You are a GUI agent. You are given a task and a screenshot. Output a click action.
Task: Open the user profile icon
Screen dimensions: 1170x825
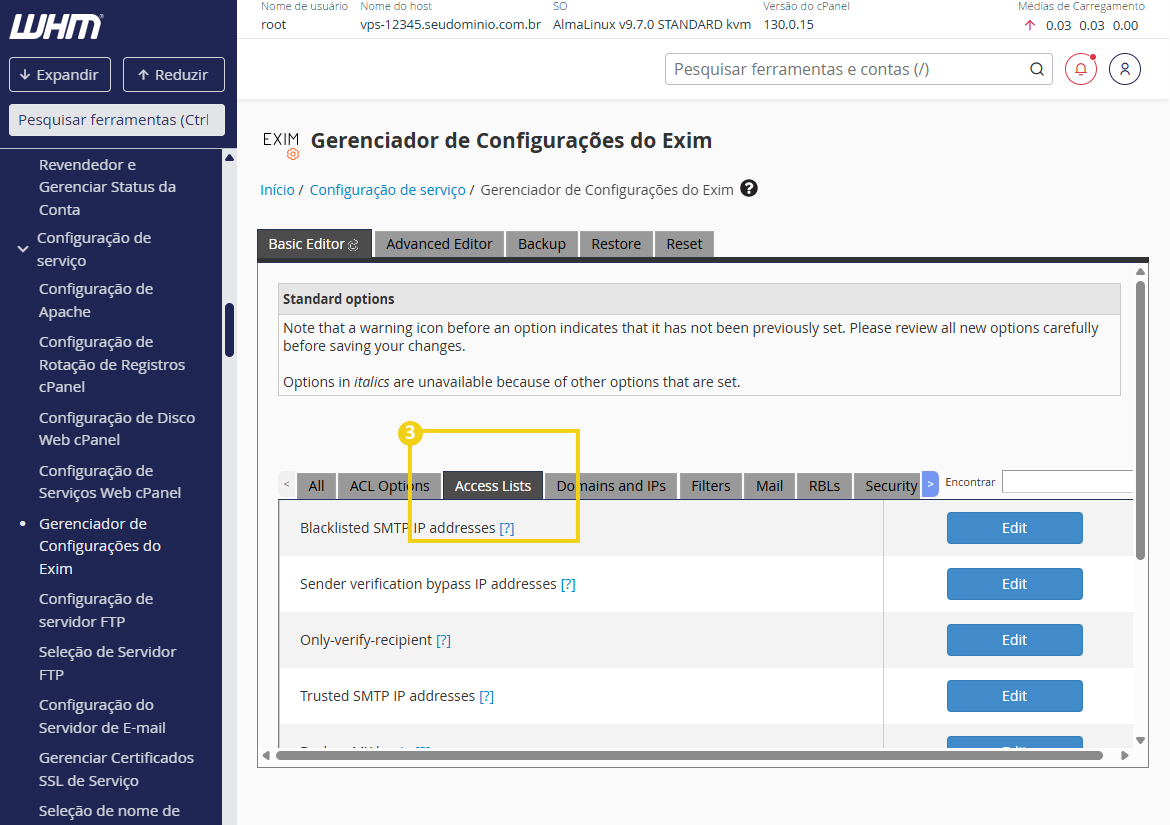pos(1125,68)
